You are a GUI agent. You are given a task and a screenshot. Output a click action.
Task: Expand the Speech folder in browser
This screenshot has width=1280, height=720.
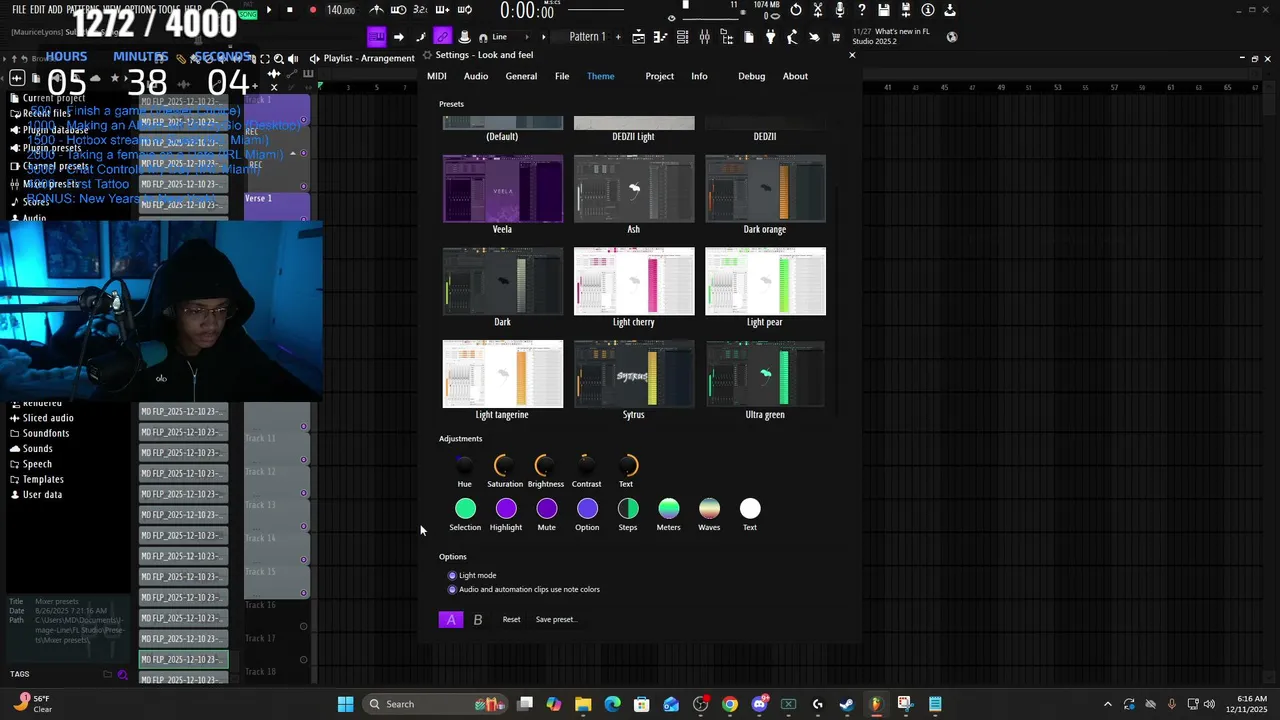(37, 464)
